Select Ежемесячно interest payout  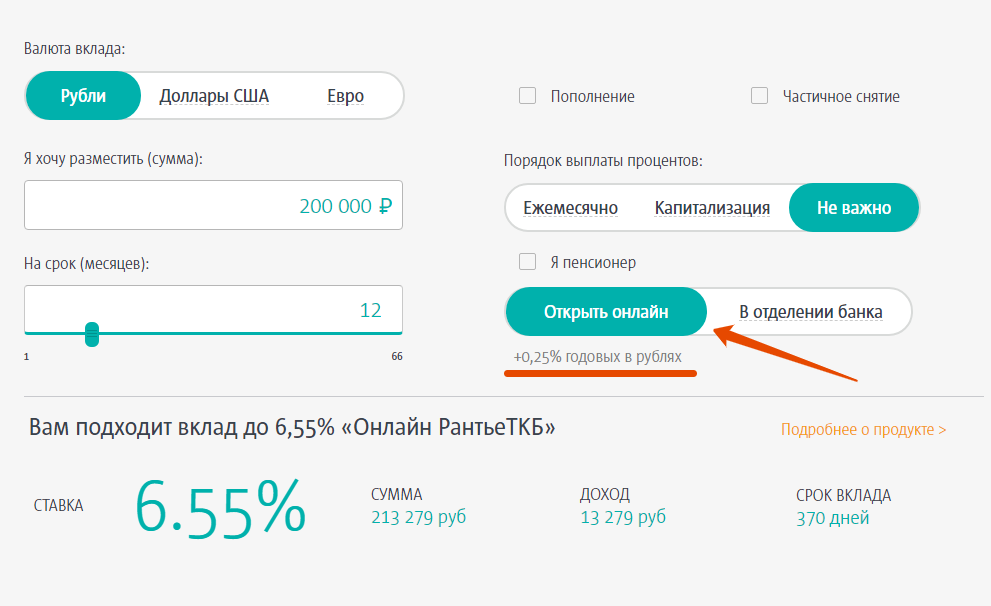pyautogui.click(x=570, y=208)
